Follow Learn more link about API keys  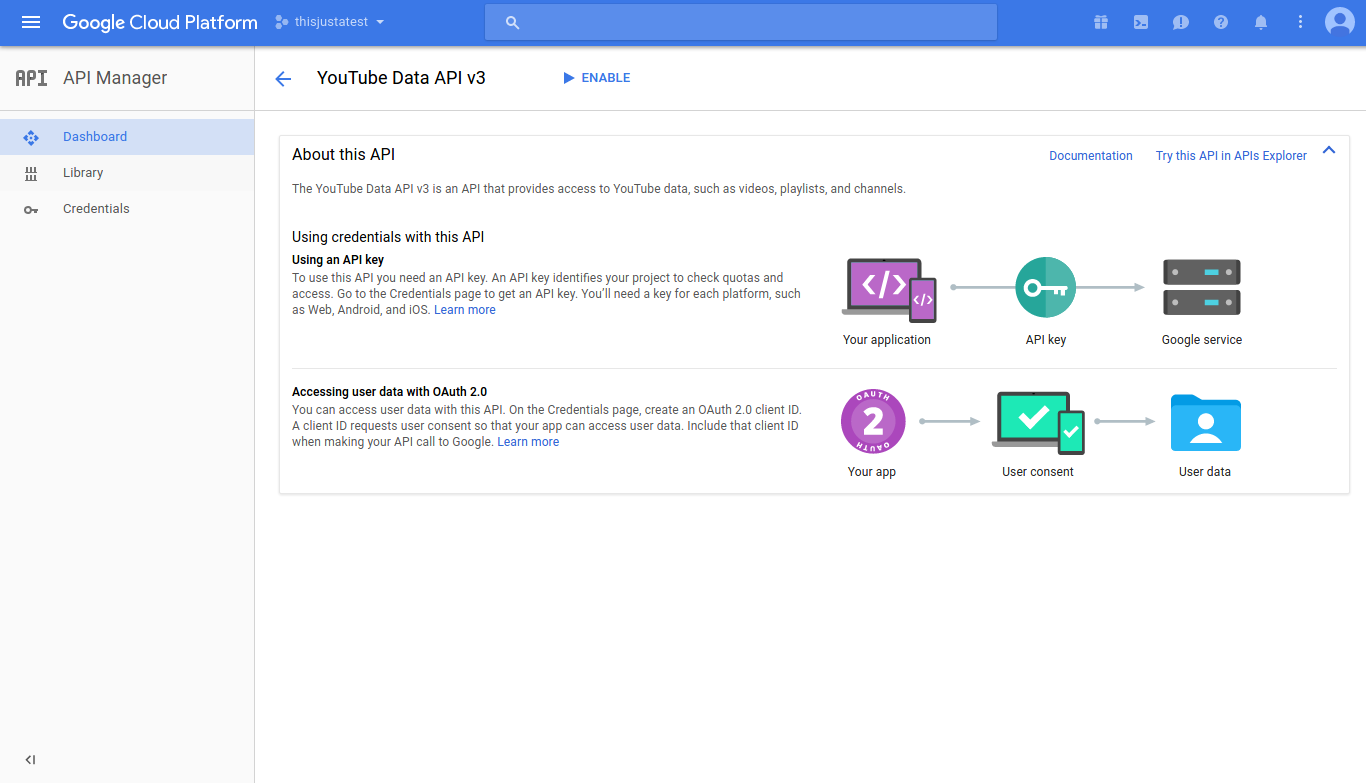coord(465,310)
